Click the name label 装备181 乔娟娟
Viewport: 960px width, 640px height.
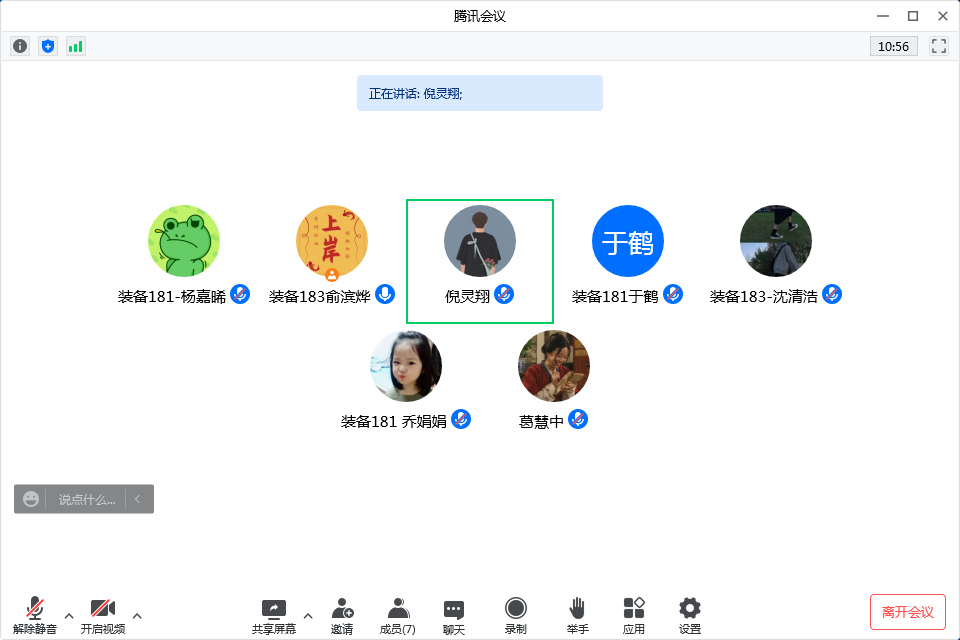pyautogui.click(x=394, y=421)
